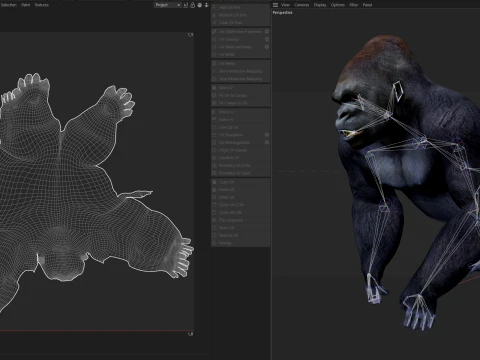Open the Project dropdown in the toolbar
The image size is (480, 360).
coord(168,5)
